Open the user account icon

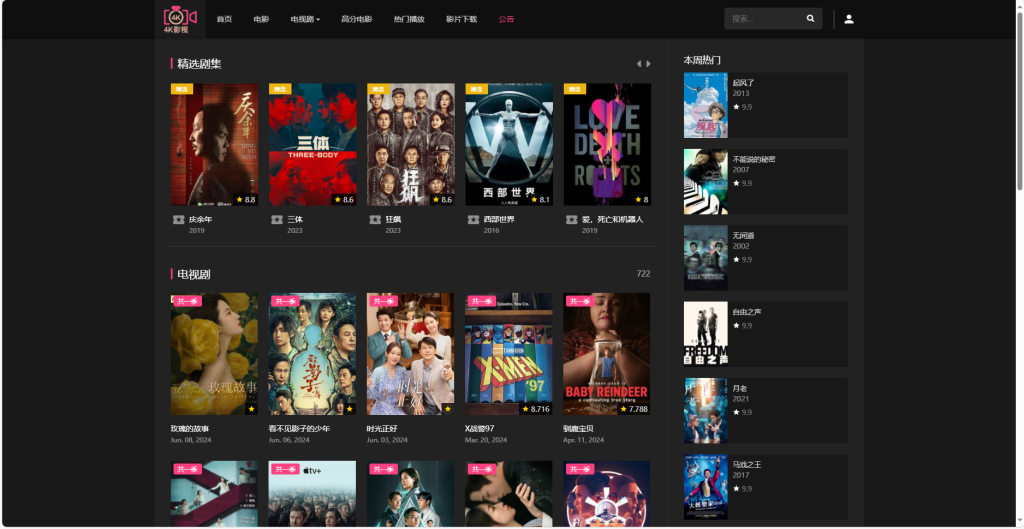[849, 19]
